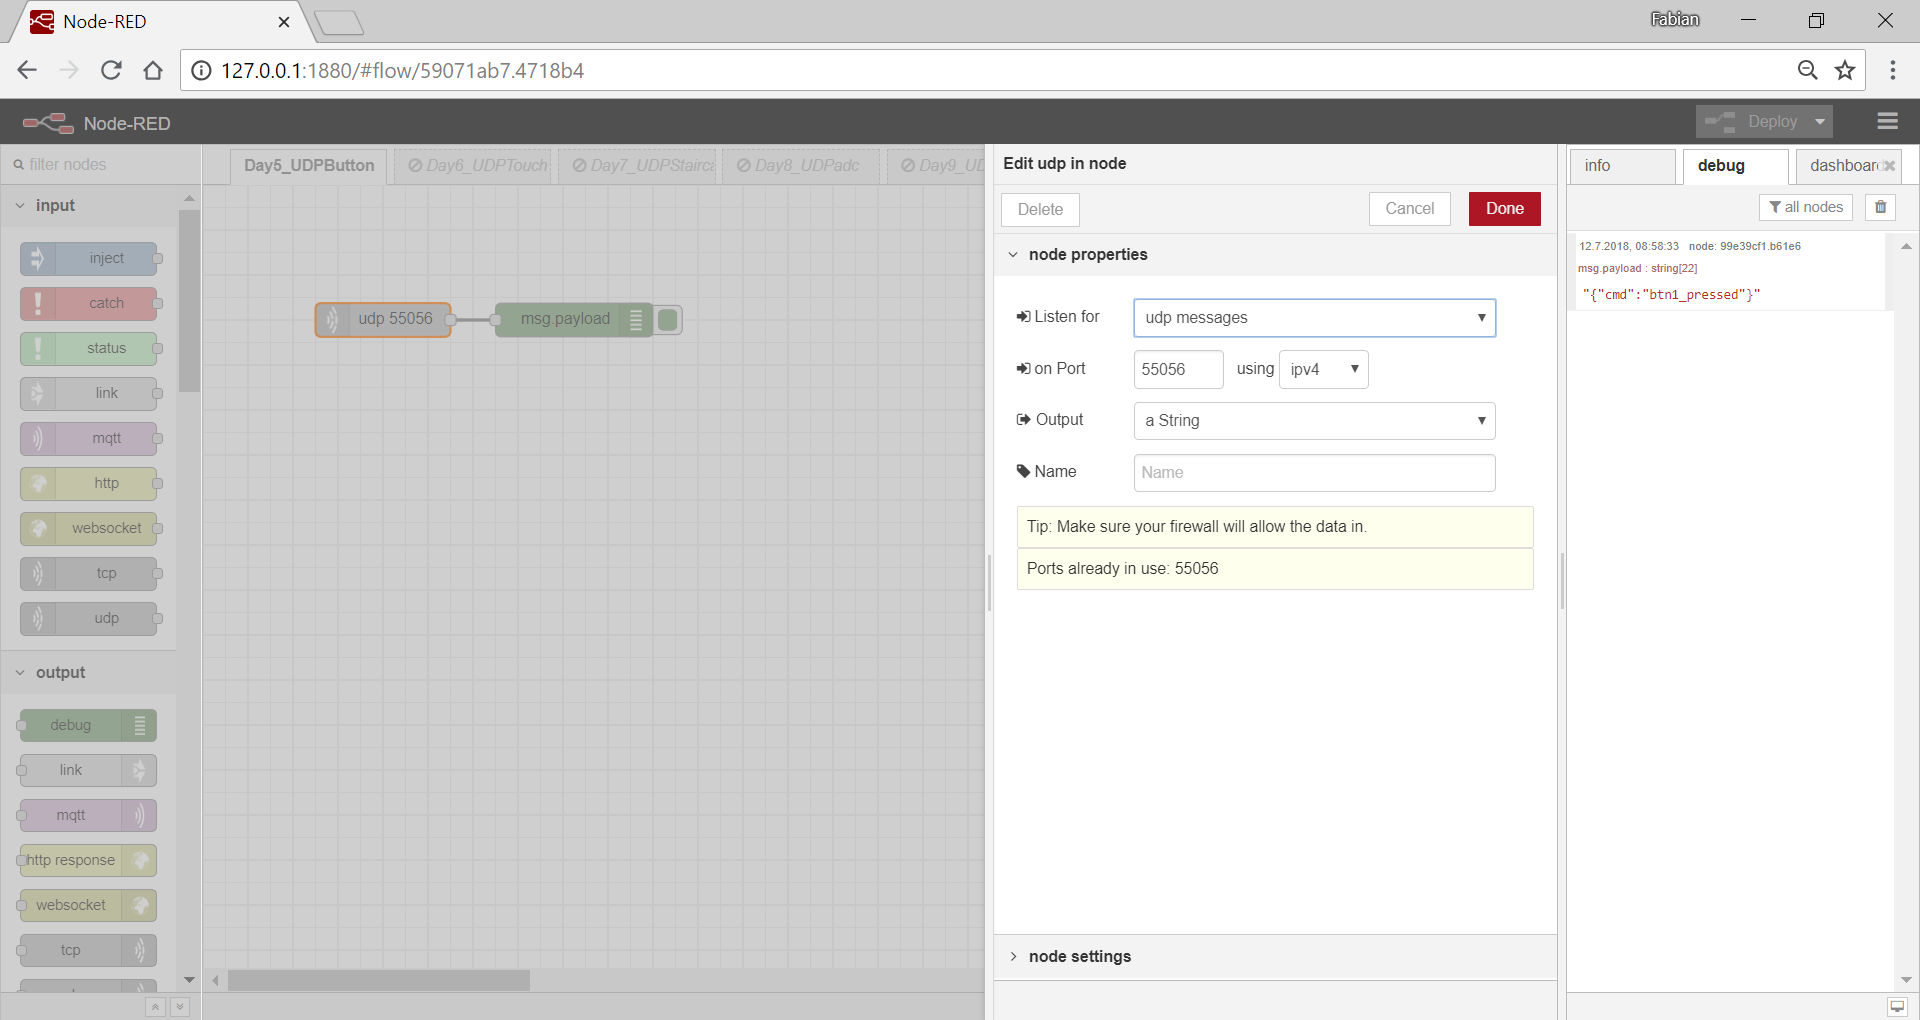Select the http response output node

[88, 860]
